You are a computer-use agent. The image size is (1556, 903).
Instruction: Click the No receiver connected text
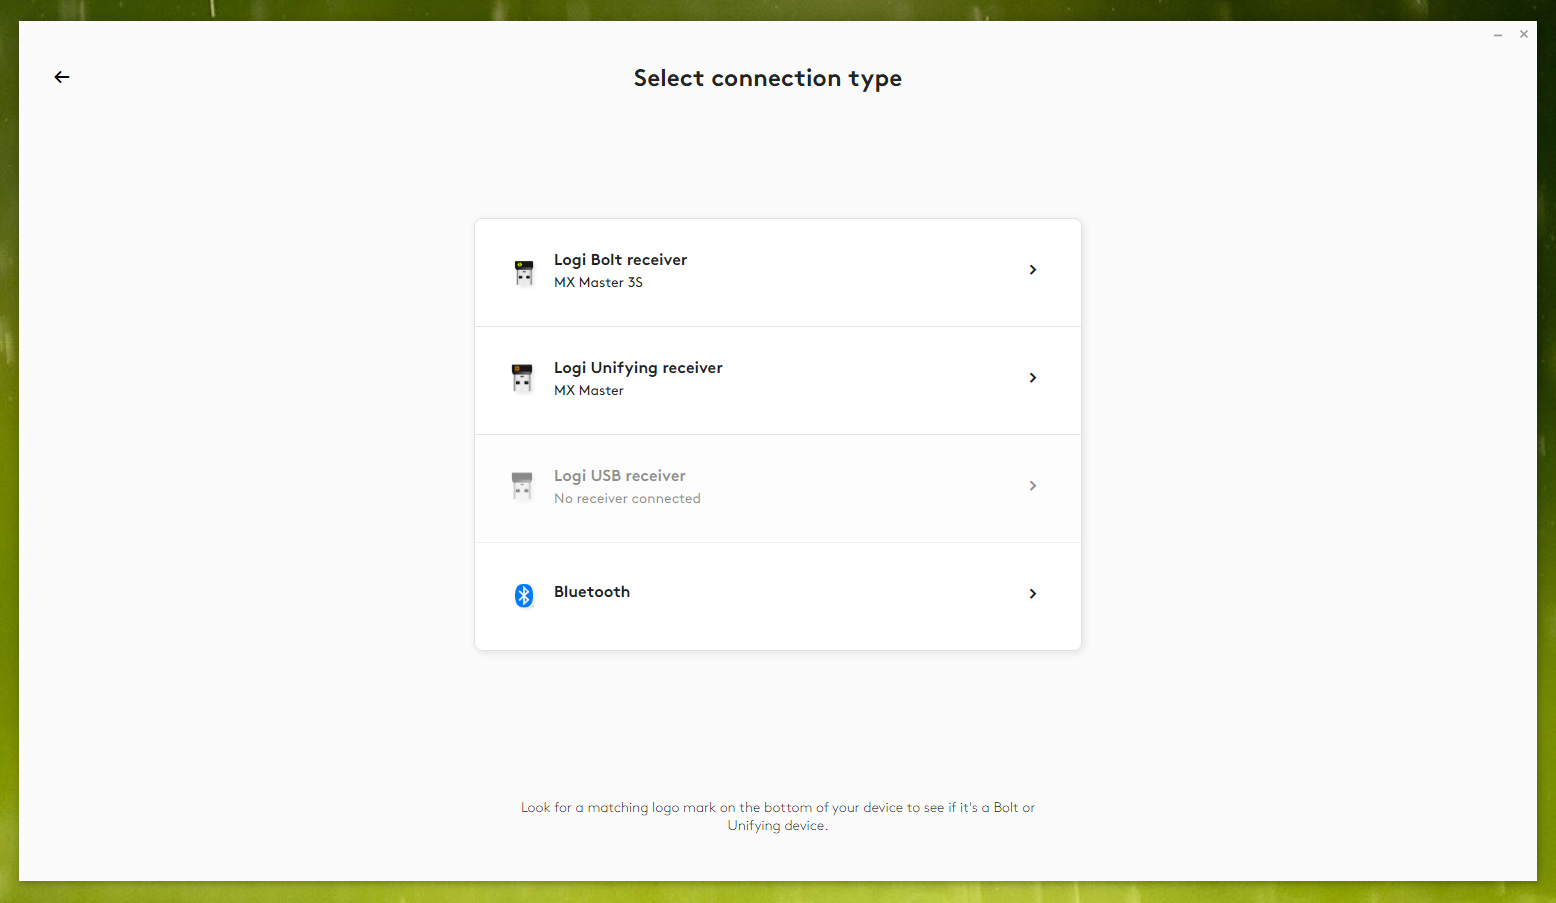(627, 499)
